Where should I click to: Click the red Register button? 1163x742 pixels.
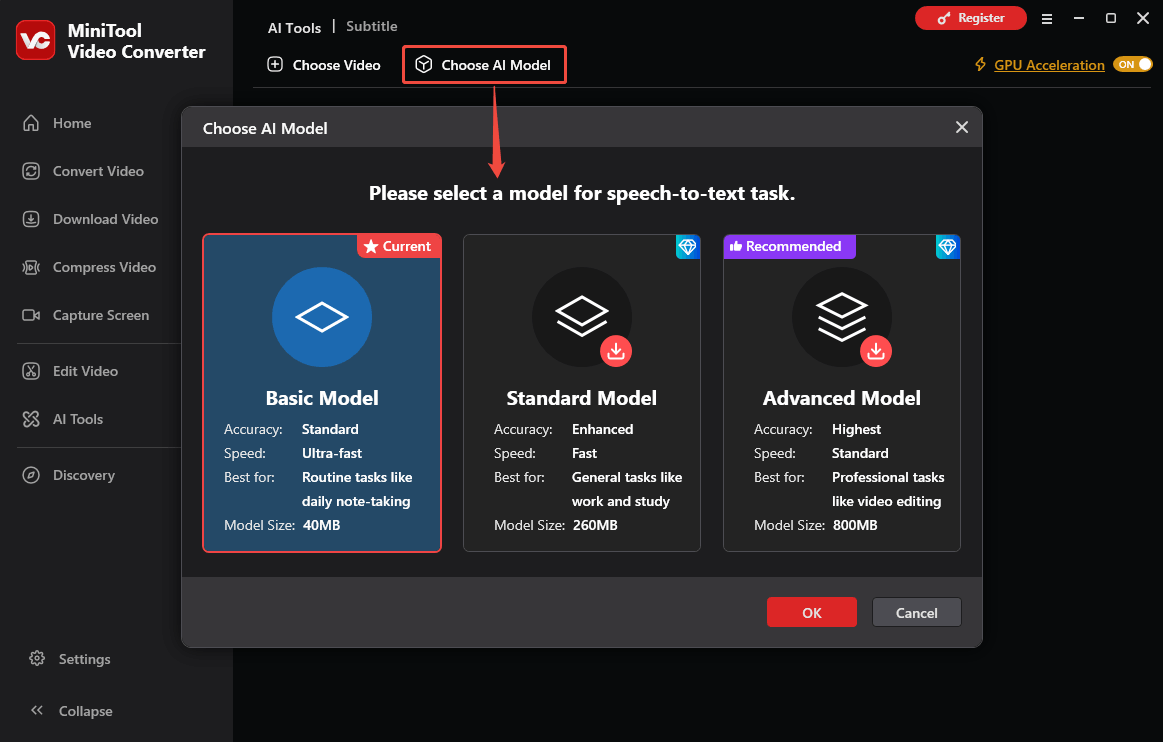(x=970, y=18)
